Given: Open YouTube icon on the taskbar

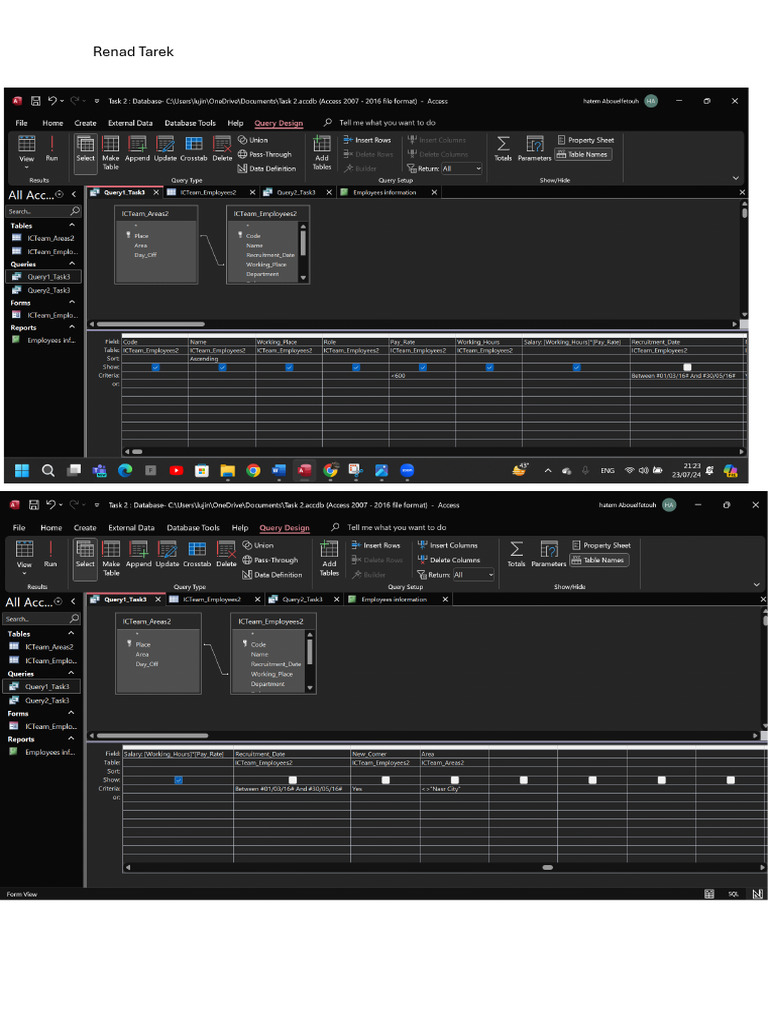Looking at the screenshot, I should coord(176,470).
